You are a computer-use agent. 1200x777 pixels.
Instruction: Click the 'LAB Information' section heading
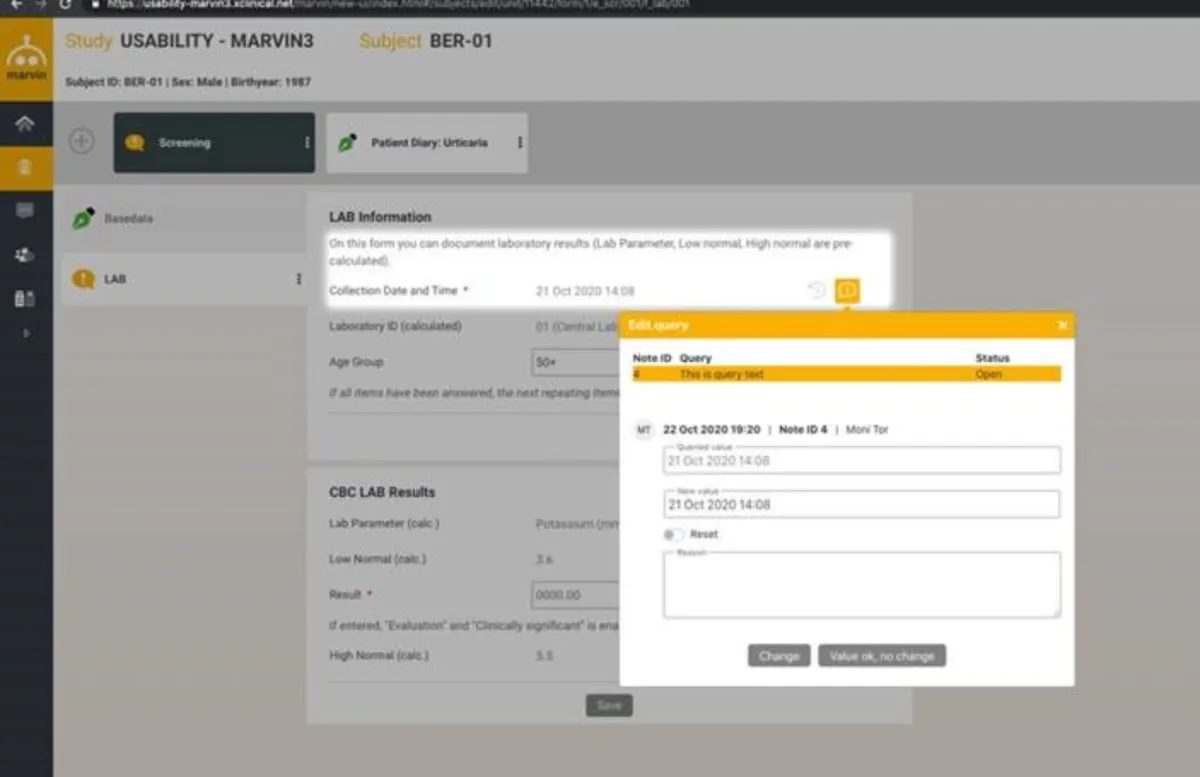(x=380, y=216)
